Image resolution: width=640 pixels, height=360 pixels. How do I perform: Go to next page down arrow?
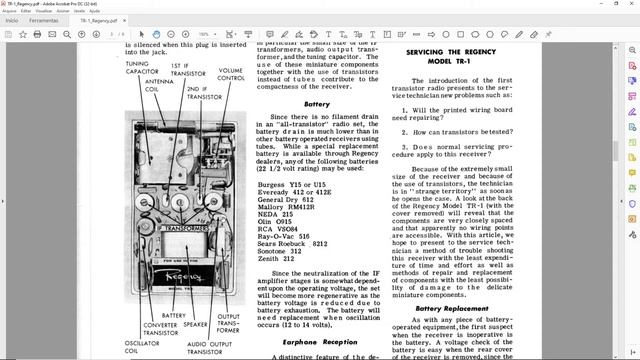96,35
